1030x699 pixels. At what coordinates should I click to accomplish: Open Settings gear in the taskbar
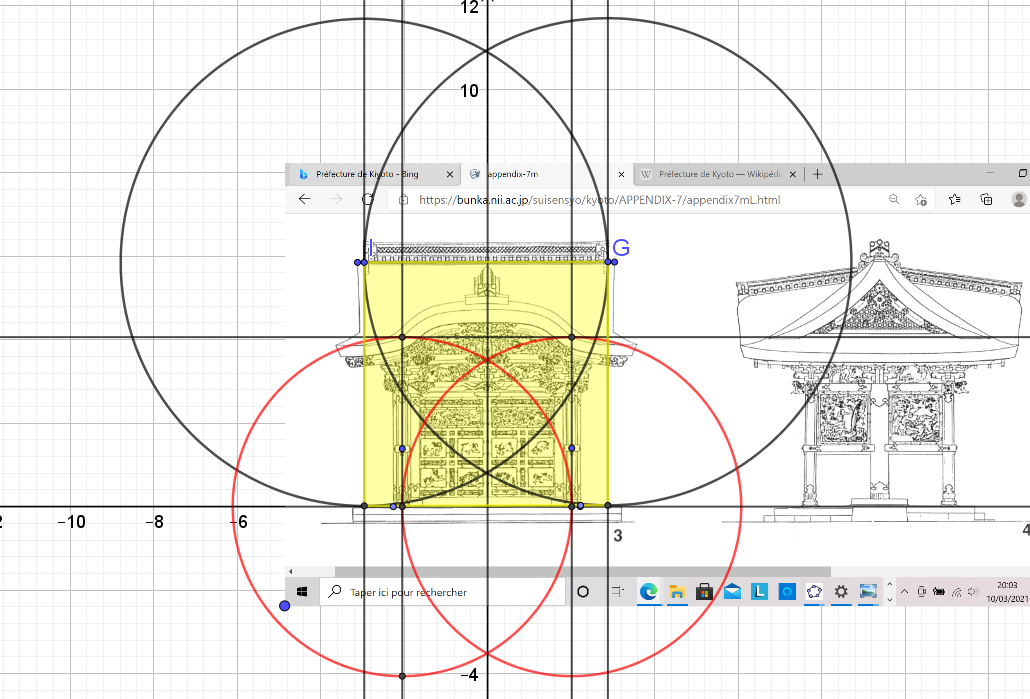point(841,592)
